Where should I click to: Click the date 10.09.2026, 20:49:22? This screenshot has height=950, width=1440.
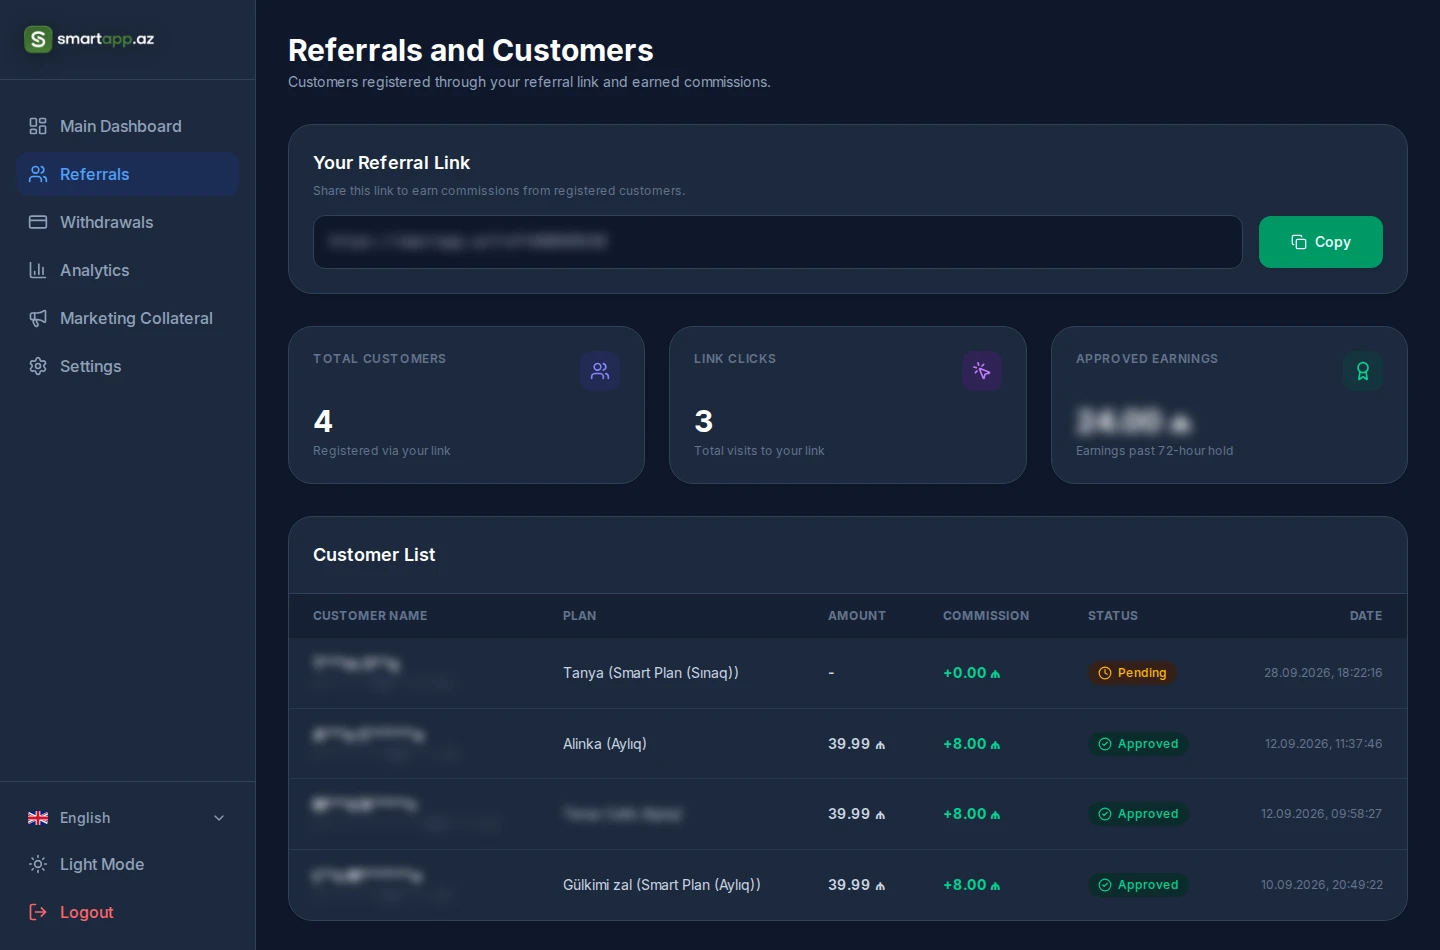[x=1322, y=885]
